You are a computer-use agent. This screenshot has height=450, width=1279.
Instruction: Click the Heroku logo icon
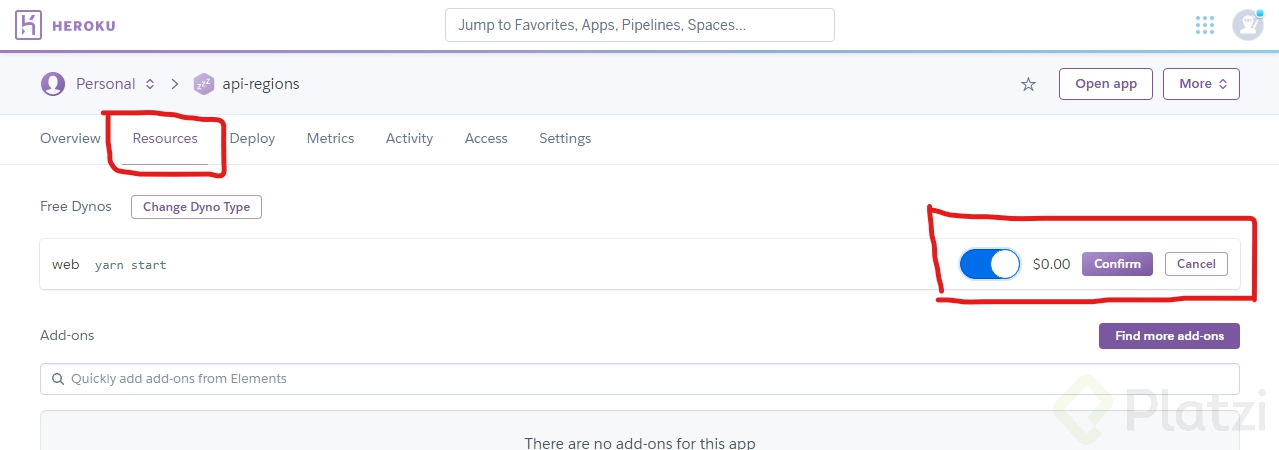coord(28,25)
